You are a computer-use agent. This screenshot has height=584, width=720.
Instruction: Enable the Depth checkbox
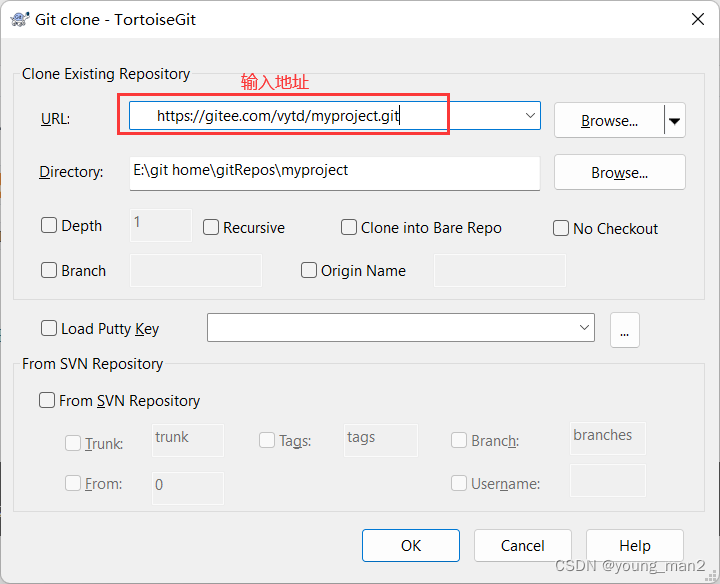[x=49, y=225]
